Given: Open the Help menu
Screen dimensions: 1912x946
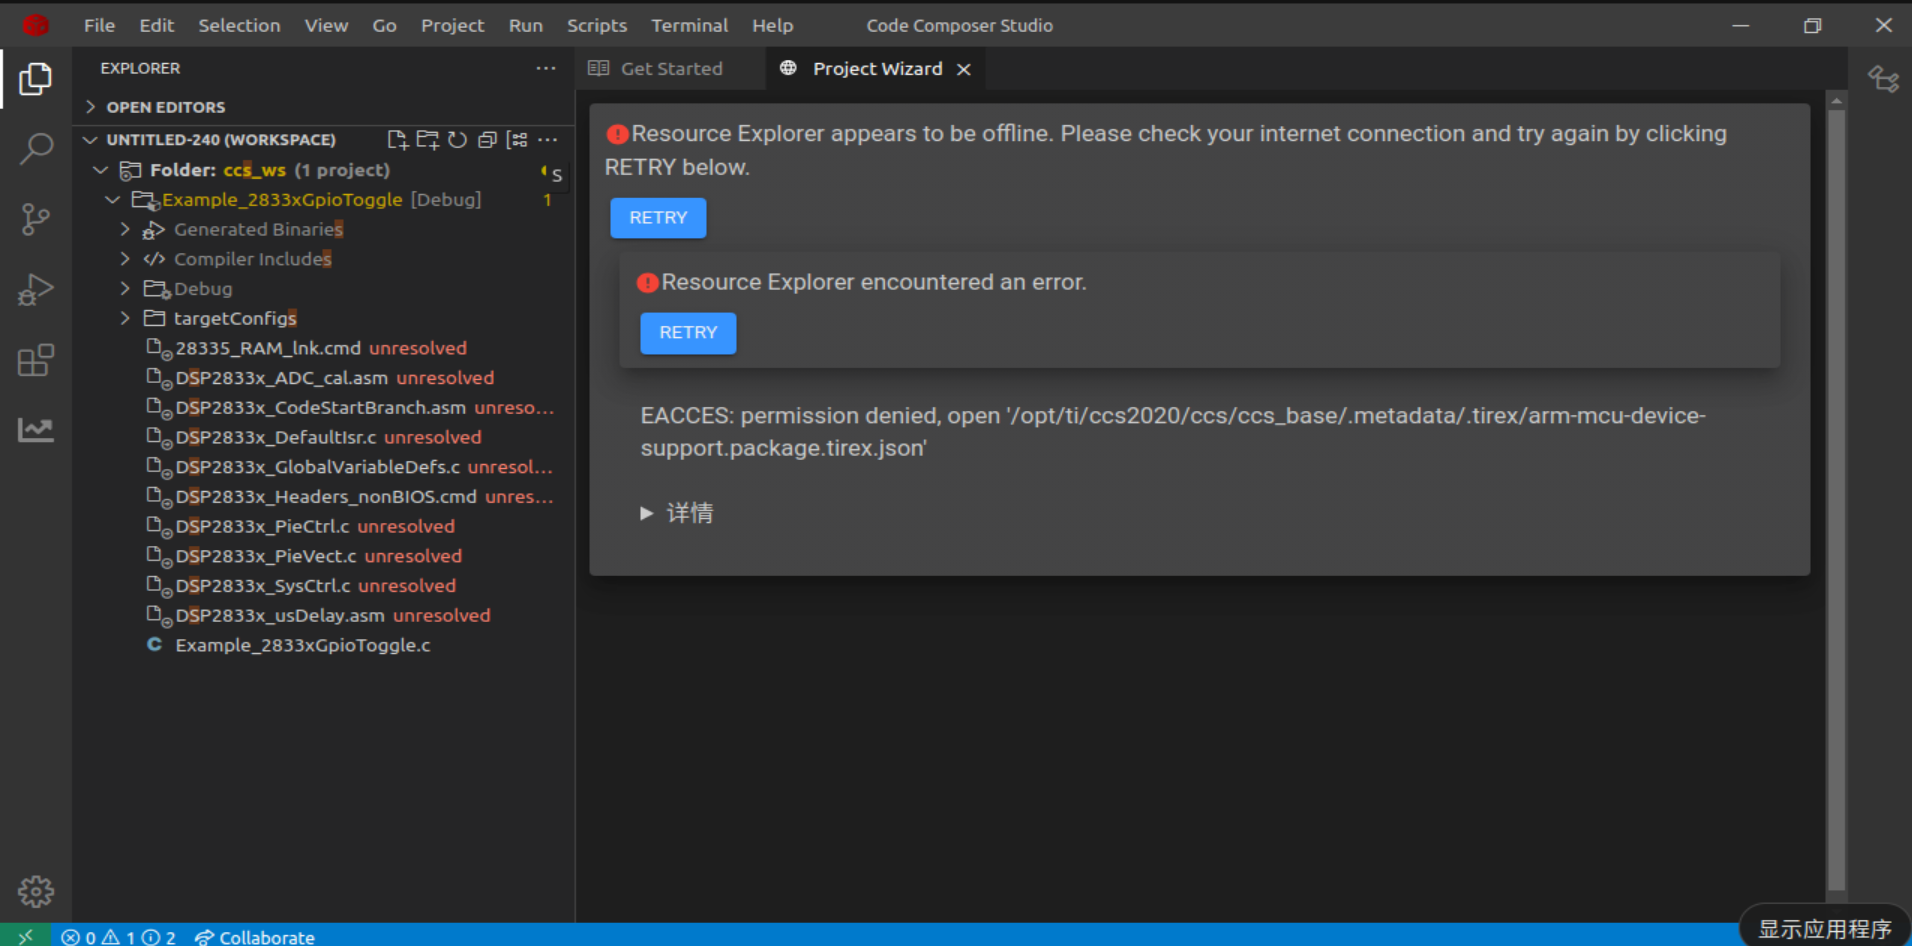Looking at the screenshot, I should pos(772,25).
